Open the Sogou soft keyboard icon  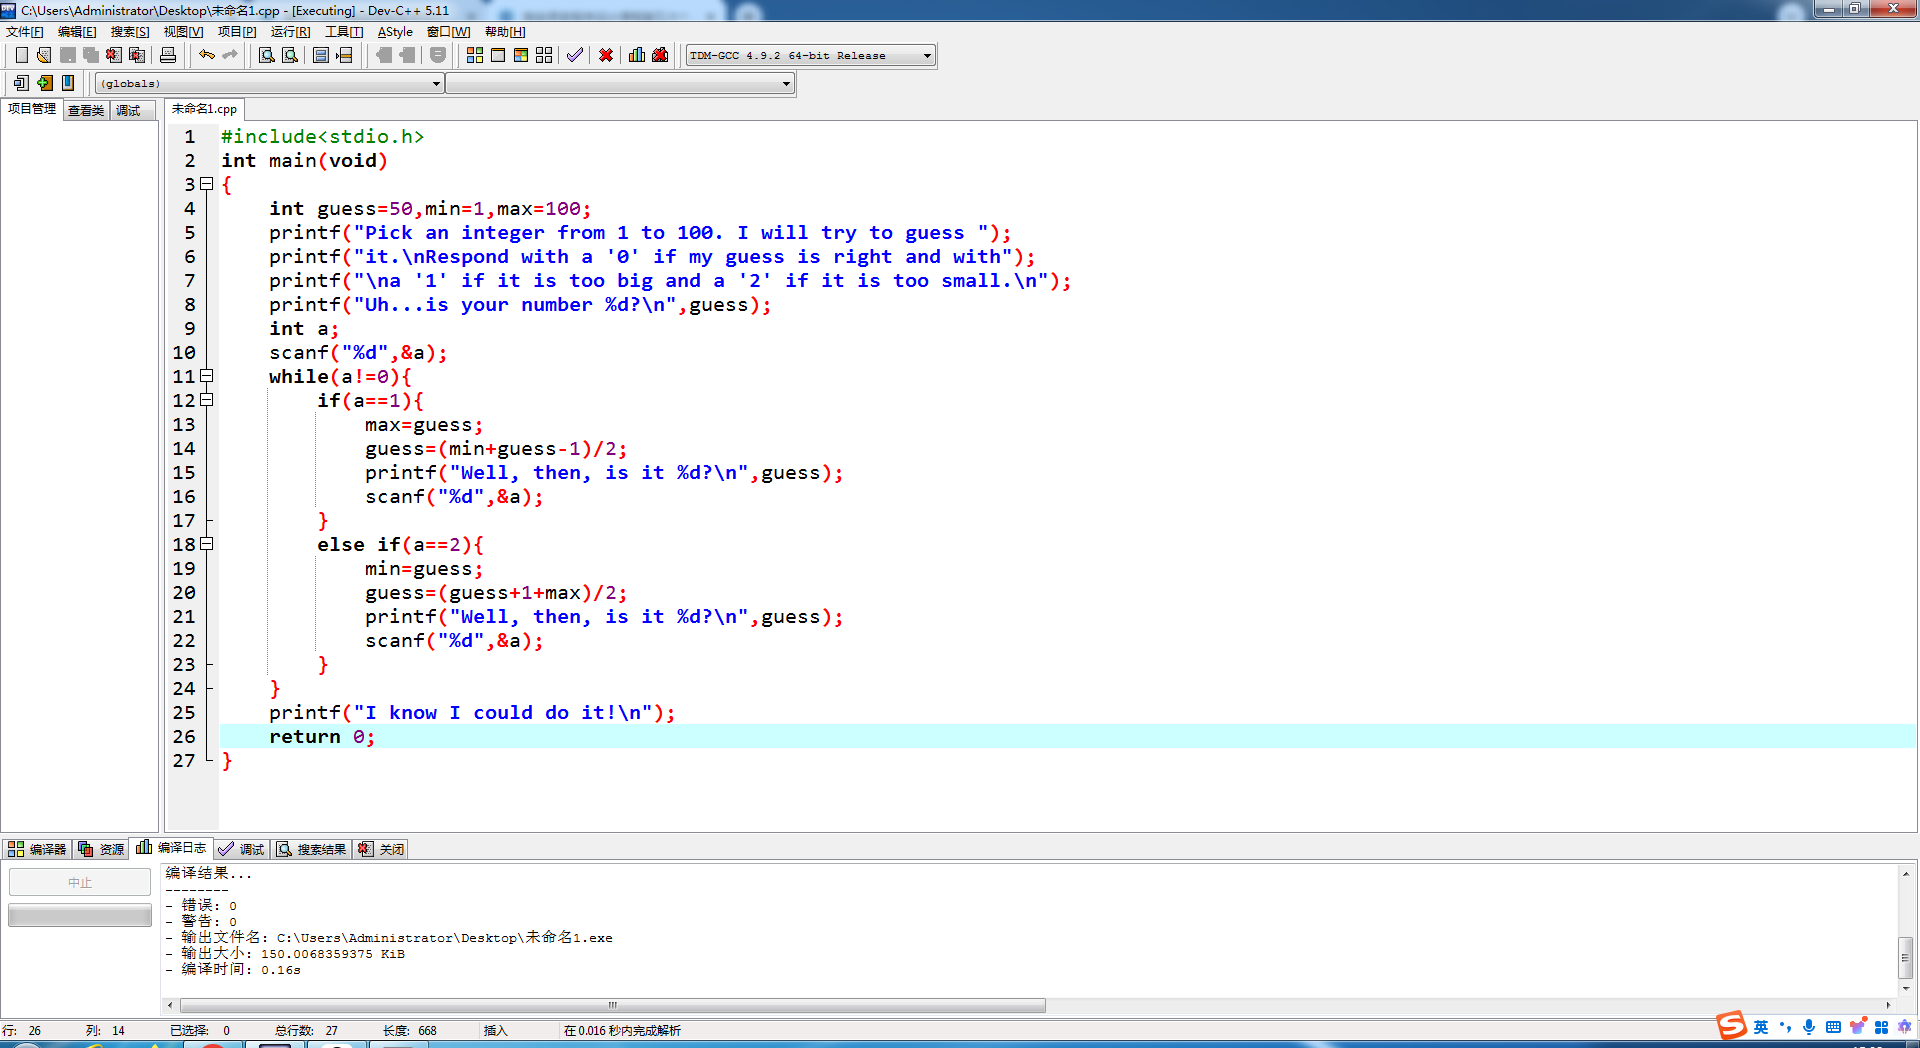click(1833, 1027)
